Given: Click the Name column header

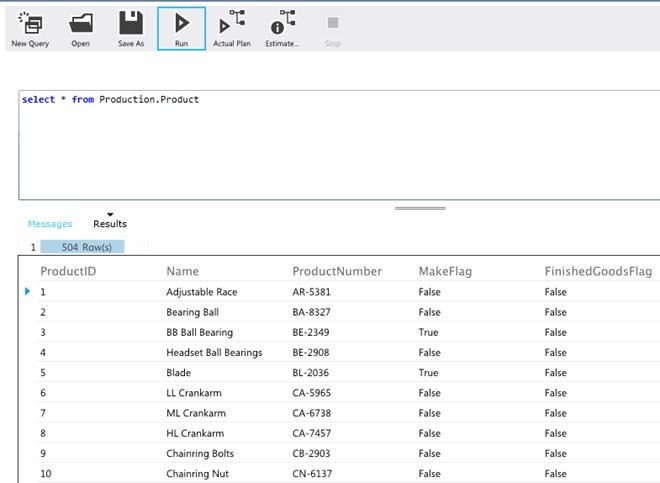Looking at the screenshot, I should pos(182,271).
